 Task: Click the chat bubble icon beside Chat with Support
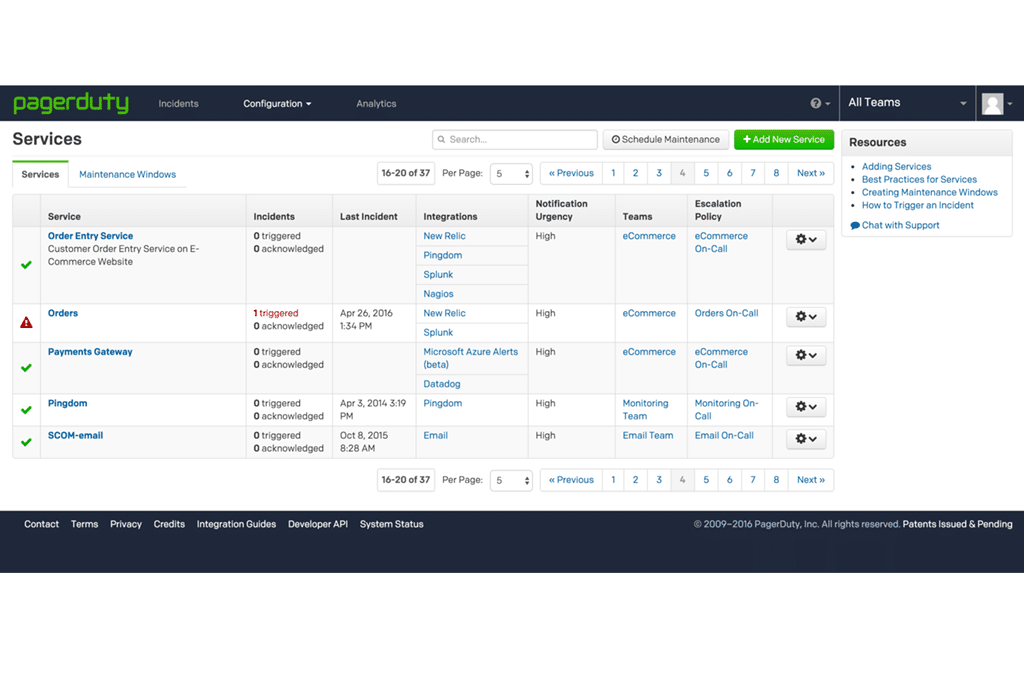tap(855, 225)
